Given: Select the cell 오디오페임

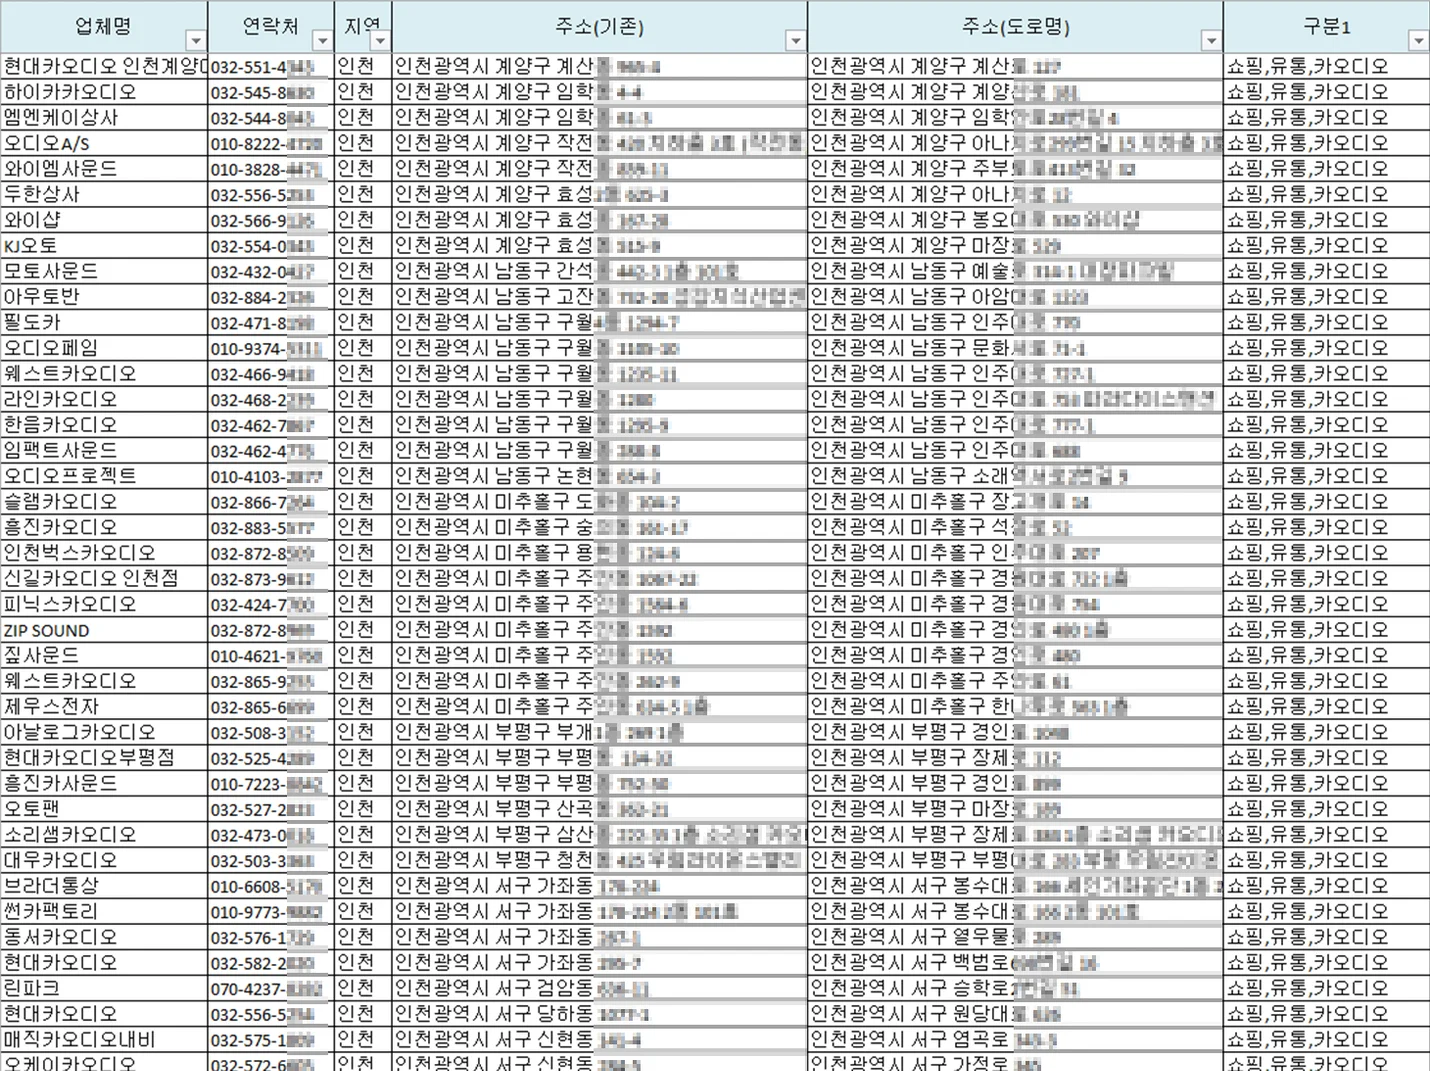Looking at the screenshot, I should (x=104, y=348).
